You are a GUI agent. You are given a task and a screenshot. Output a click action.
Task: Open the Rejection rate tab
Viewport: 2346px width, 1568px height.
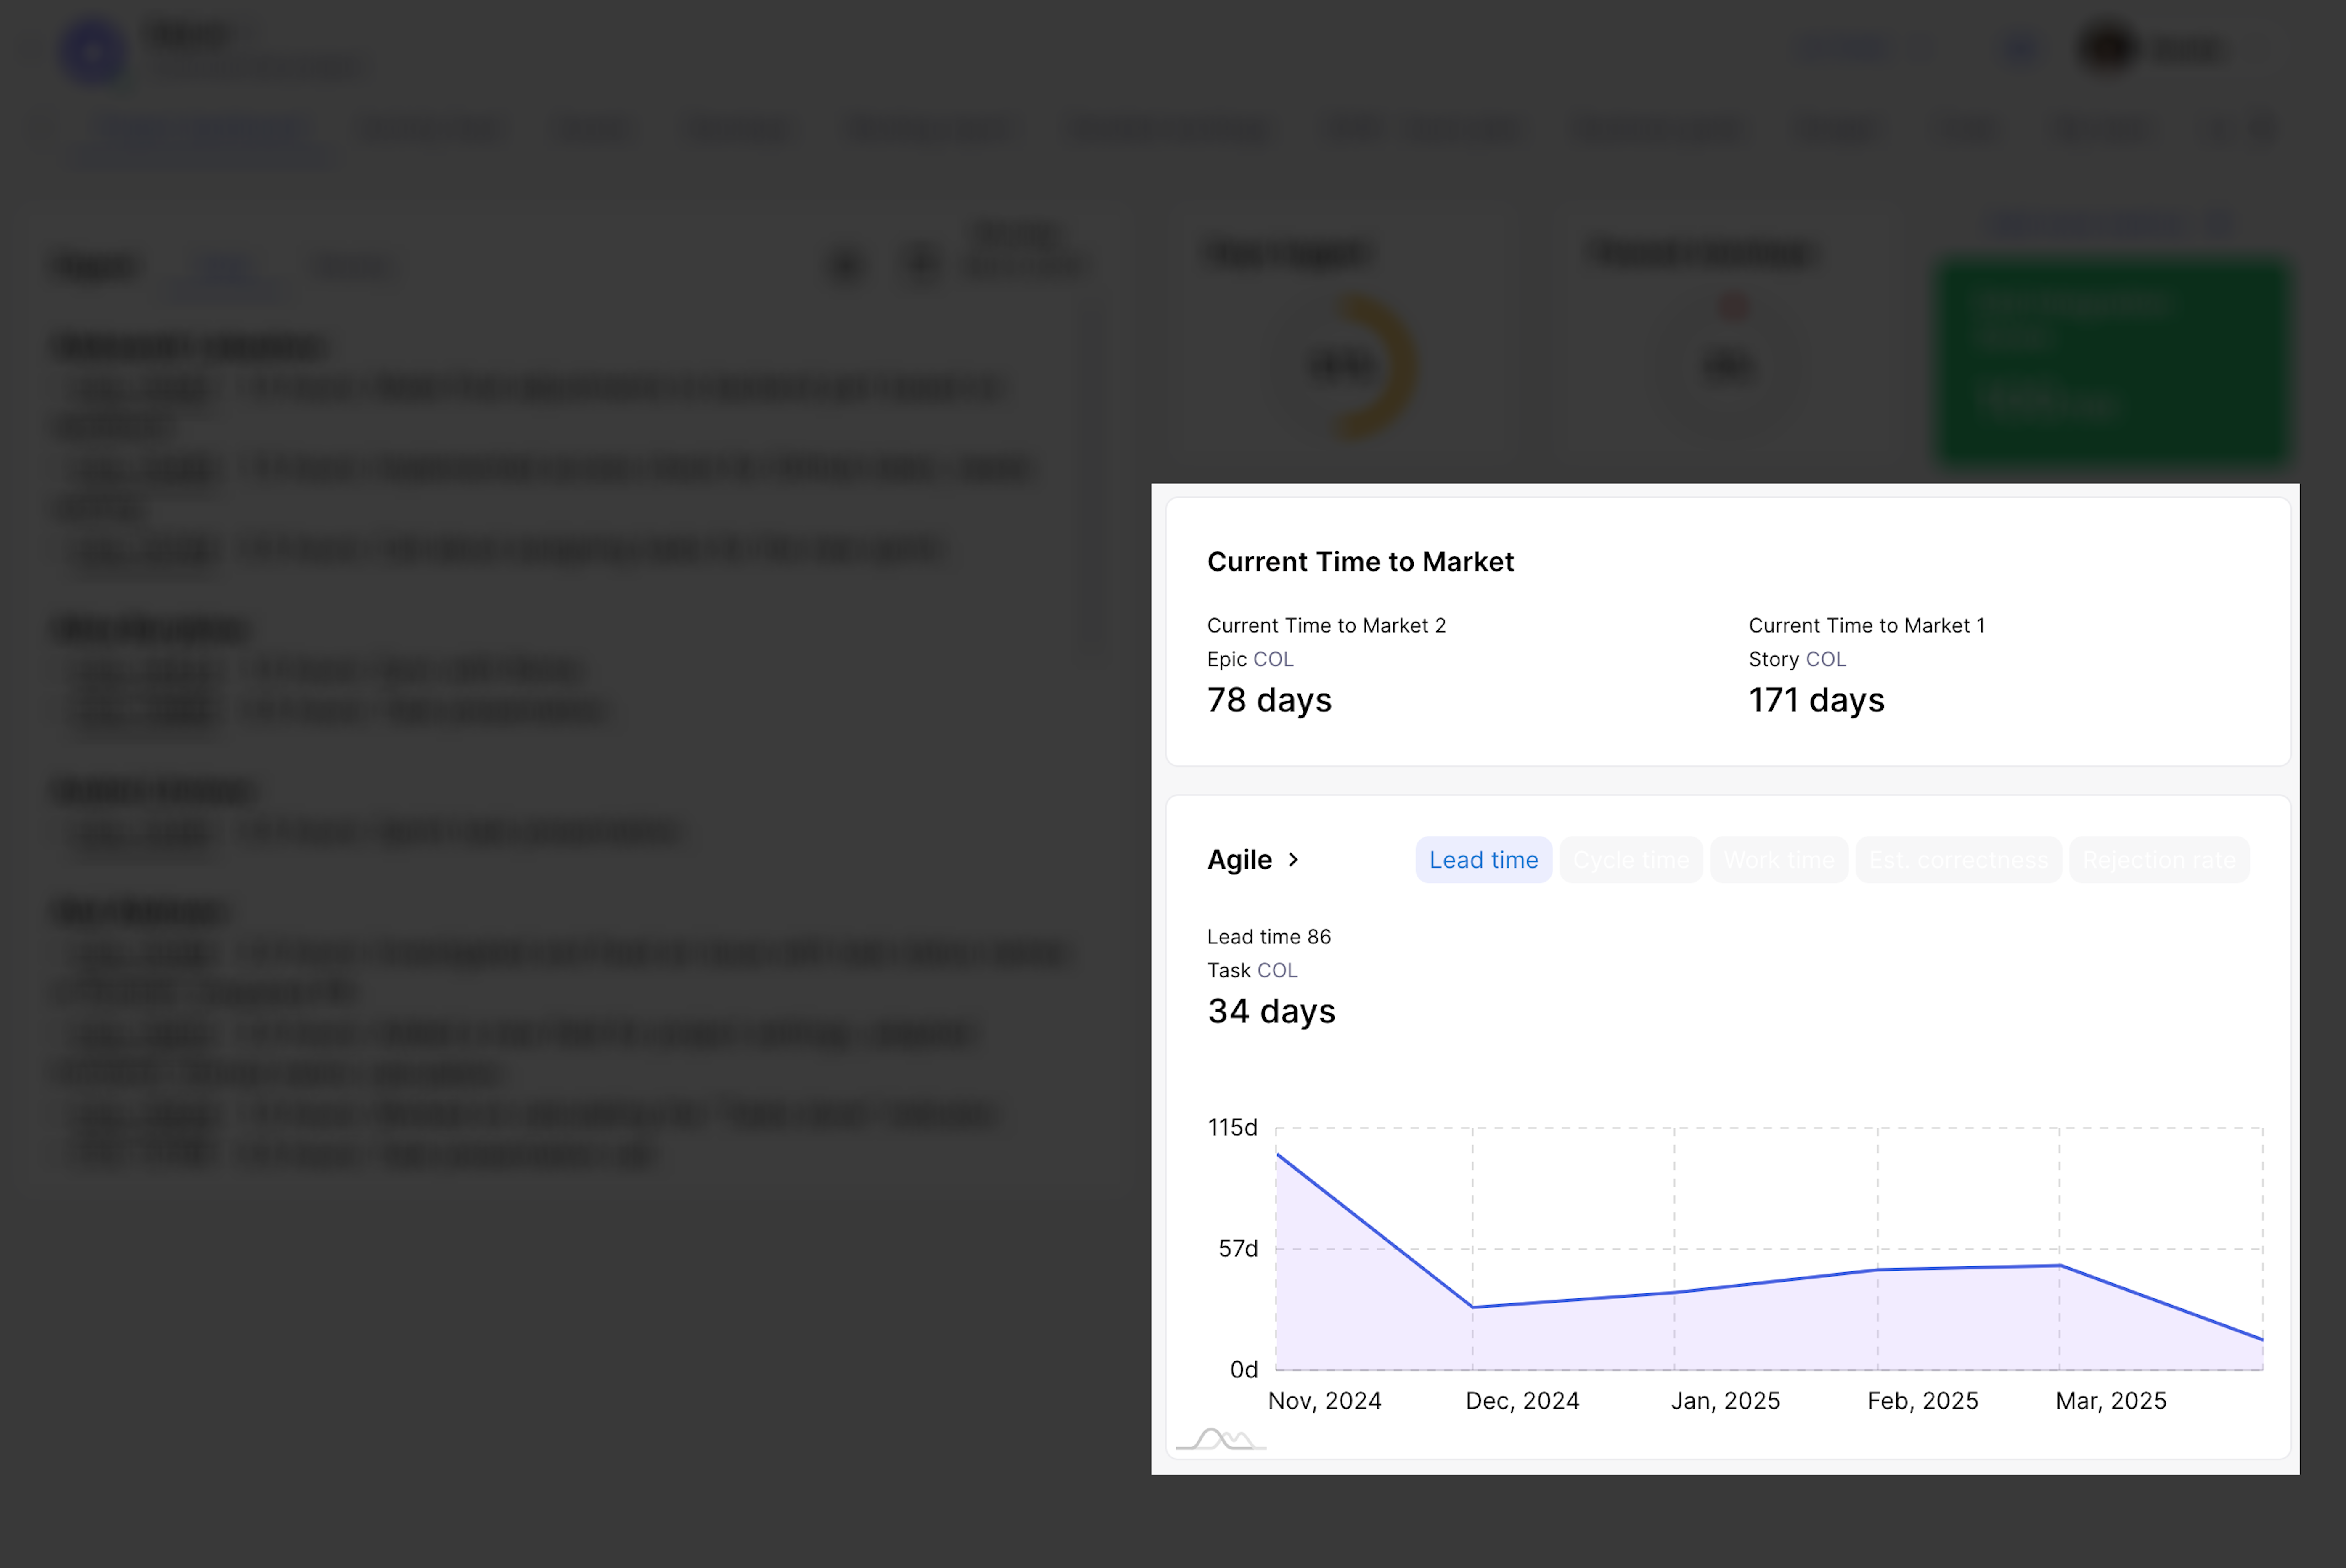click(x=2159, y=860)
